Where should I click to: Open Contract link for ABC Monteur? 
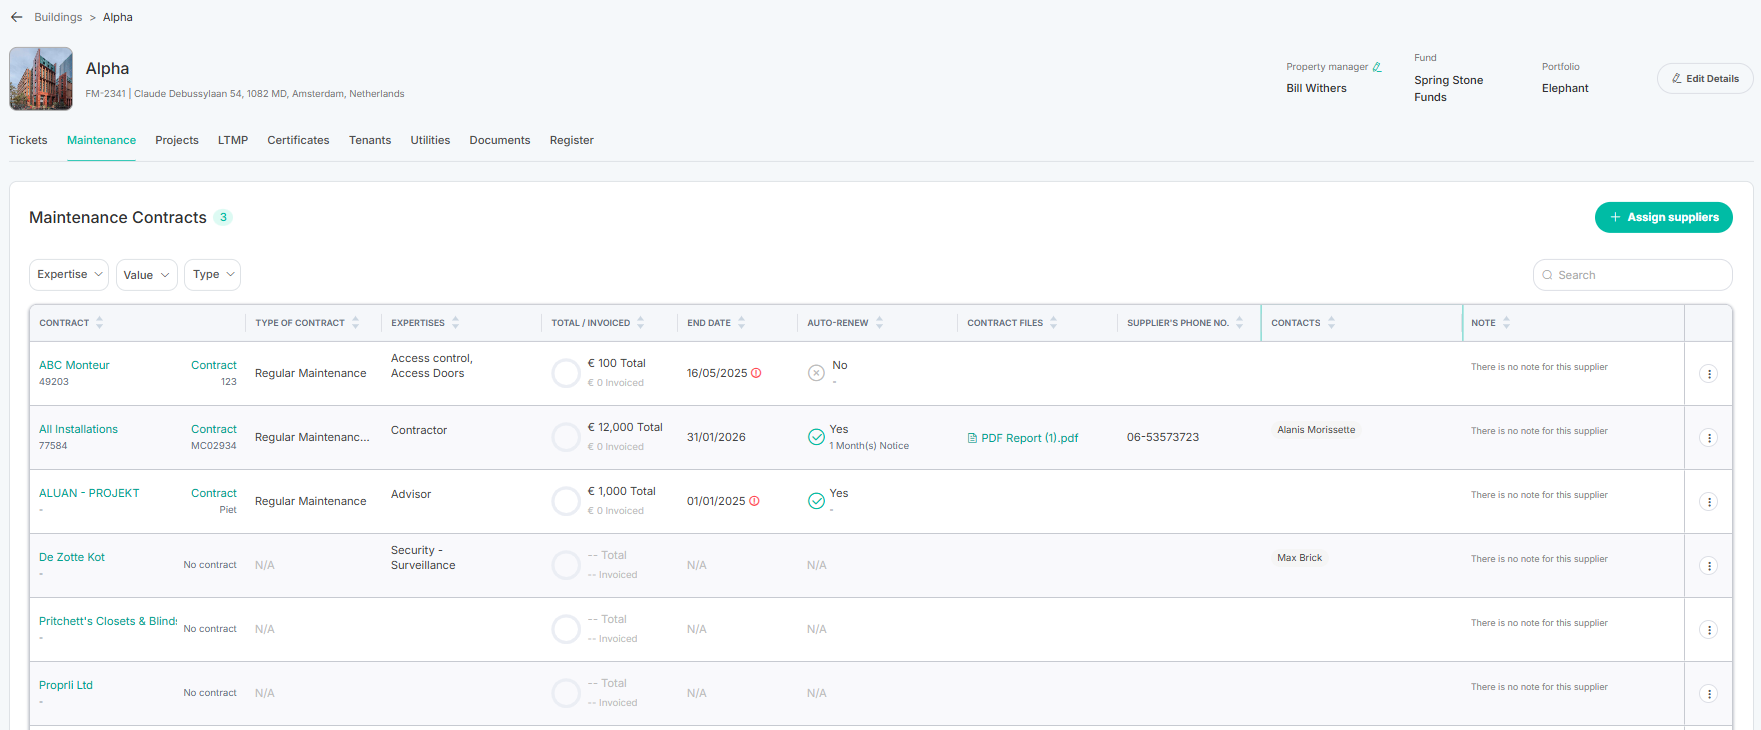[214, 365]
